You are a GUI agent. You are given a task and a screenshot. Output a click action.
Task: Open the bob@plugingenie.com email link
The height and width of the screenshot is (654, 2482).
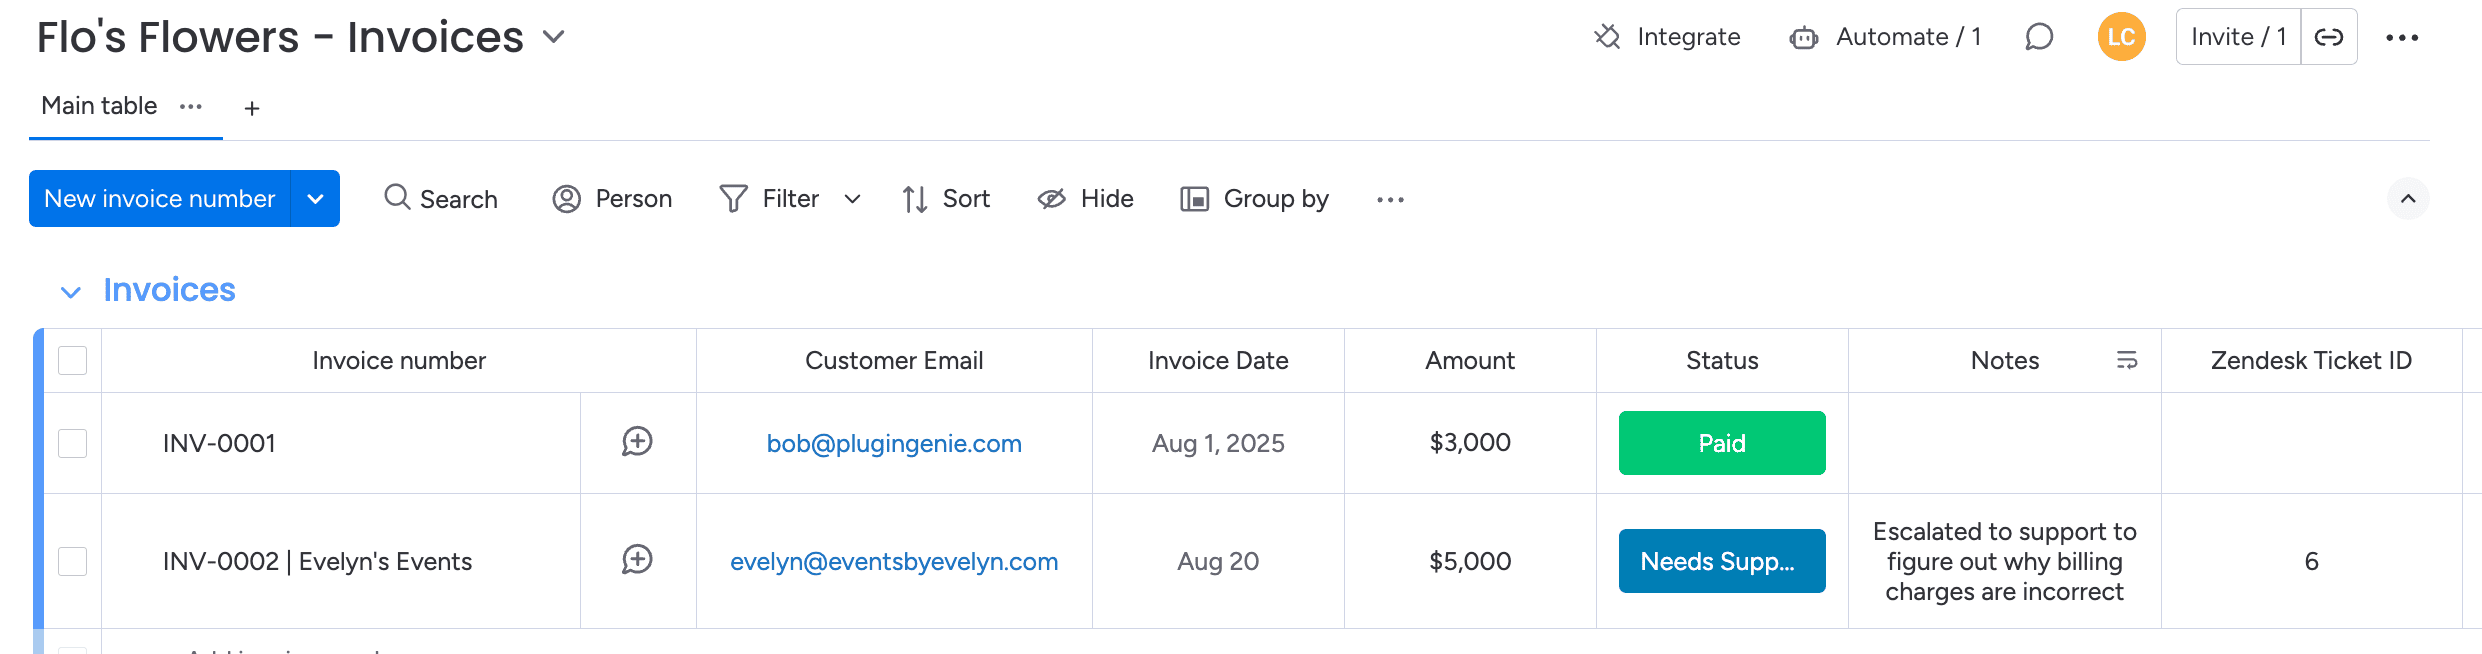(x=894, y=443)
